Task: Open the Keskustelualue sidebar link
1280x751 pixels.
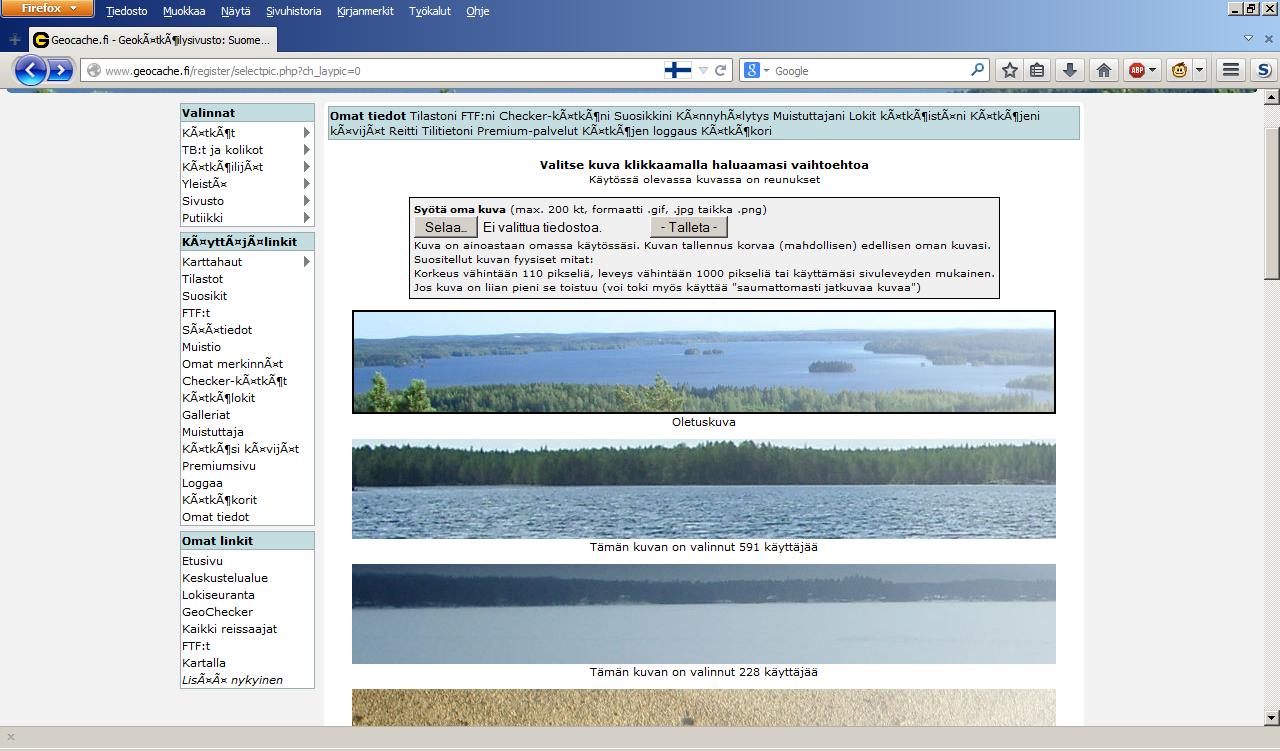Action: pos(225,578)
